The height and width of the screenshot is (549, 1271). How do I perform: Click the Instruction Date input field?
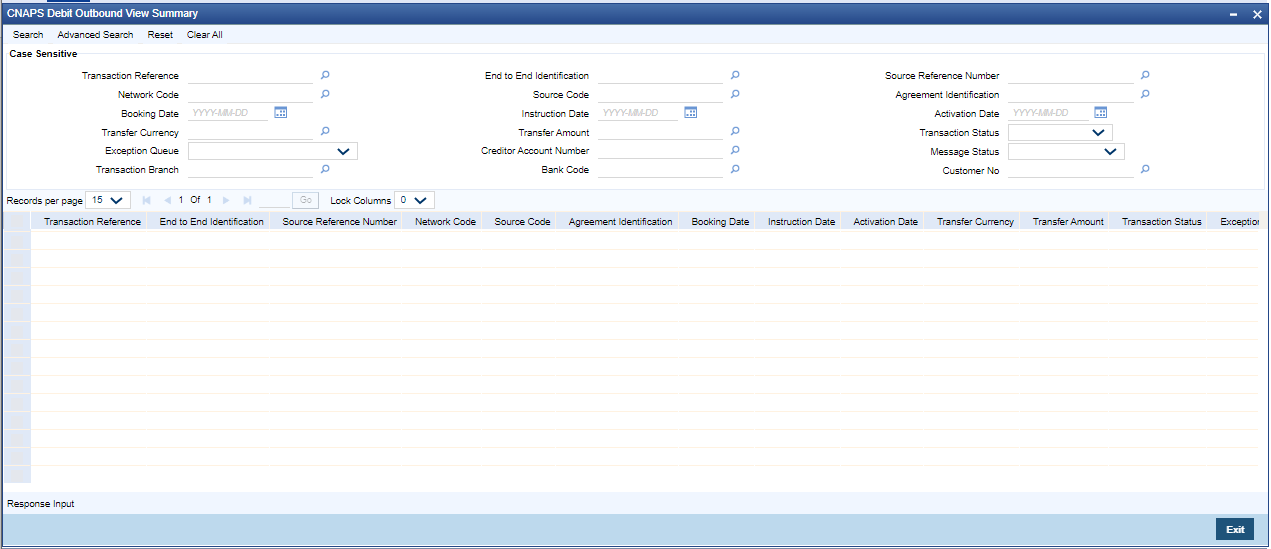[639, 113]
